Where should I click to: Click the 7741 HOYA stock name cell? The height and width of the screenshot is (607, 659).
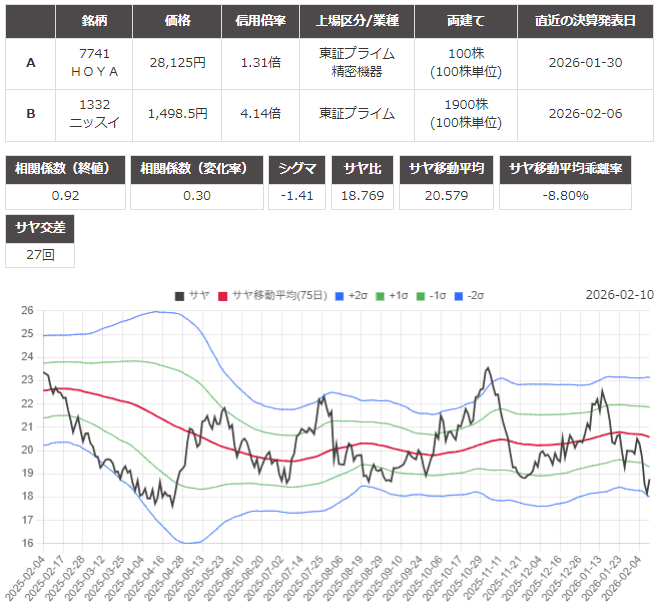pos(99,63)
